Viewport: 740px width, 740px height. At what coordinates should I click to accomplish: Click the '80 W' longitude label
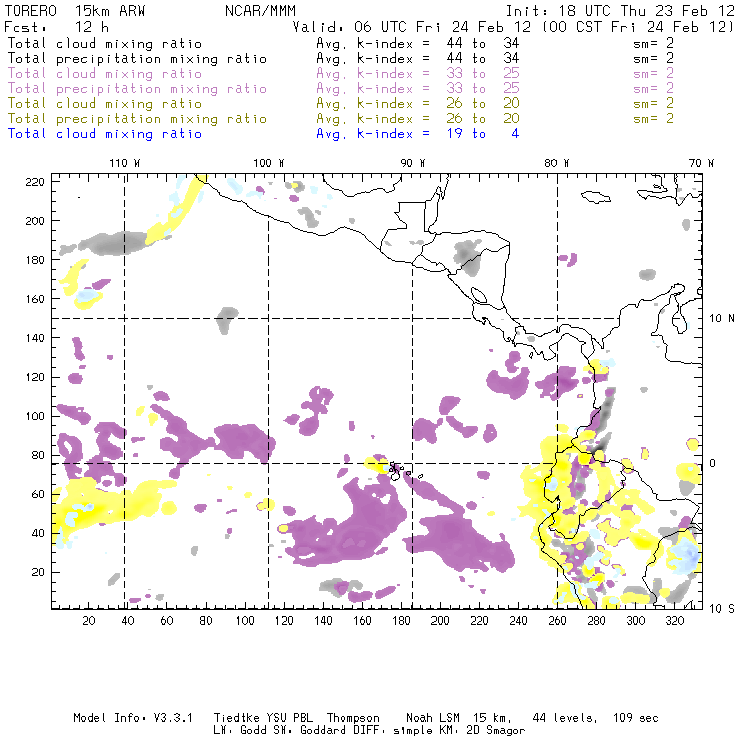(x=557, y=163)
